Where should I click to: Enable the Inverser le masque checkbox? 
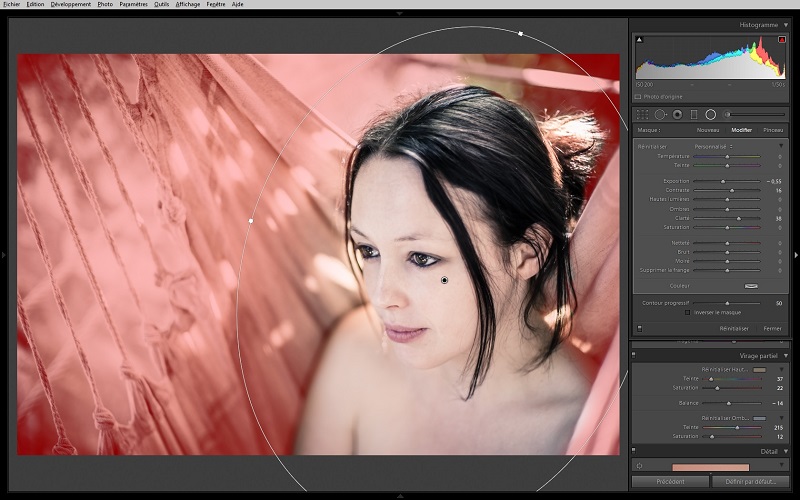(x=687, y=312)
